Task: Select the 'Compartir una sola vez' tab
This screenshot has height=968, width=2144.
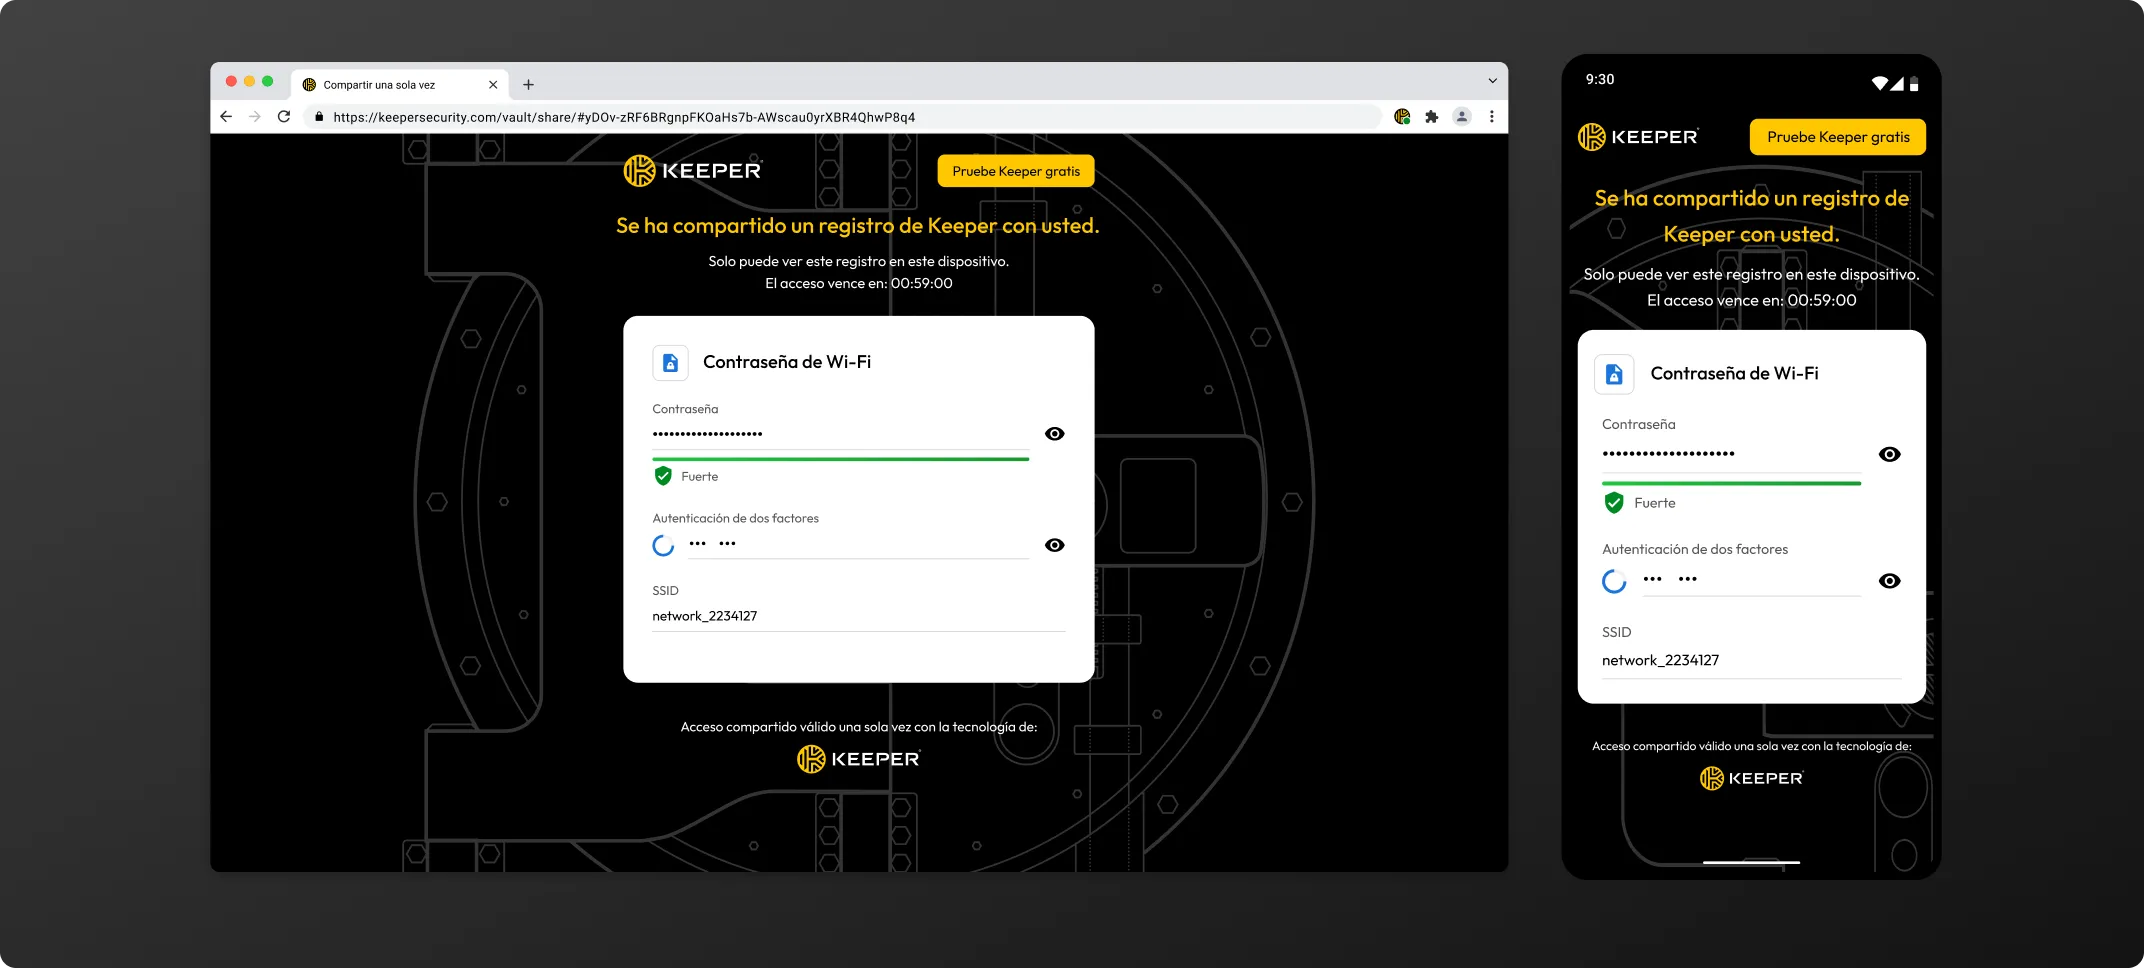Action: (x=400, y=85)
